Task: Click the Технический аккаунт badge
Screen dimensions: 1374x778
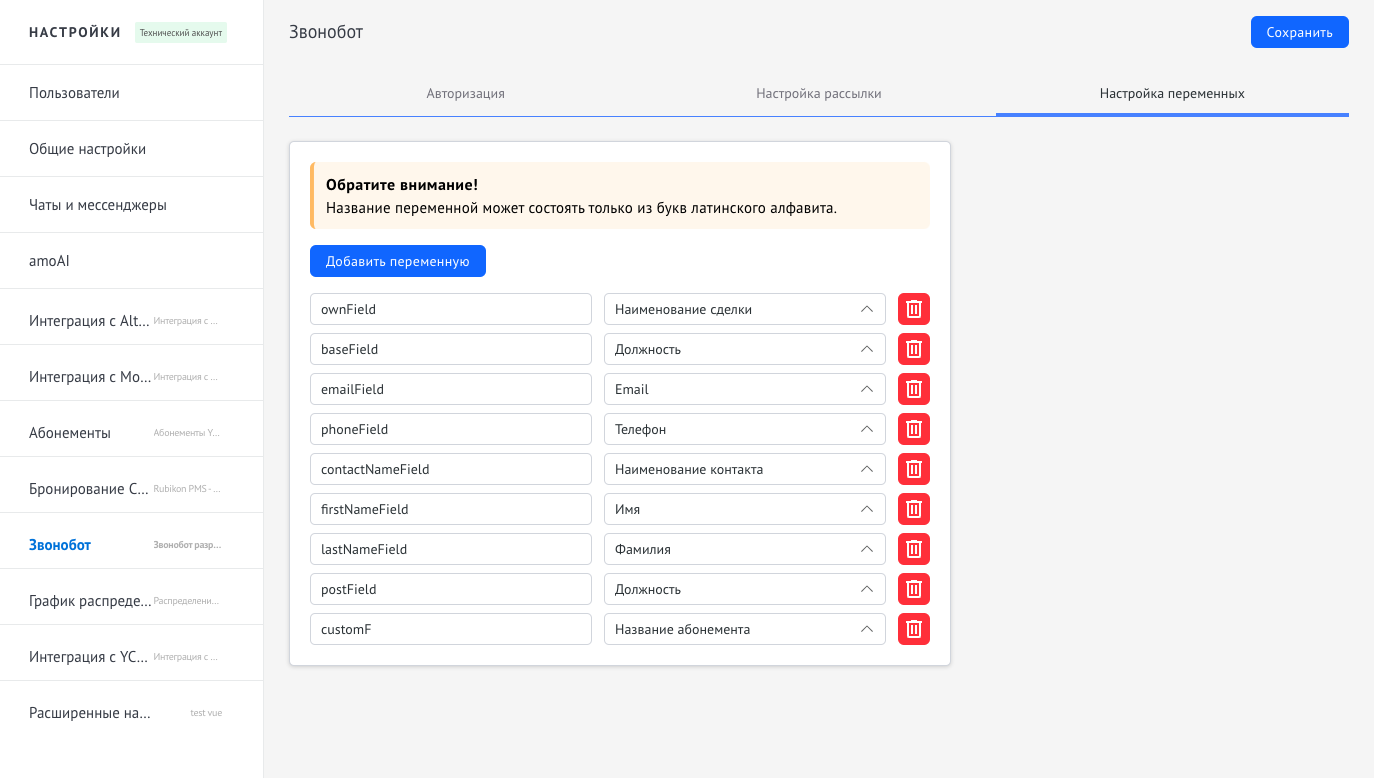Action: pos(181,32)
